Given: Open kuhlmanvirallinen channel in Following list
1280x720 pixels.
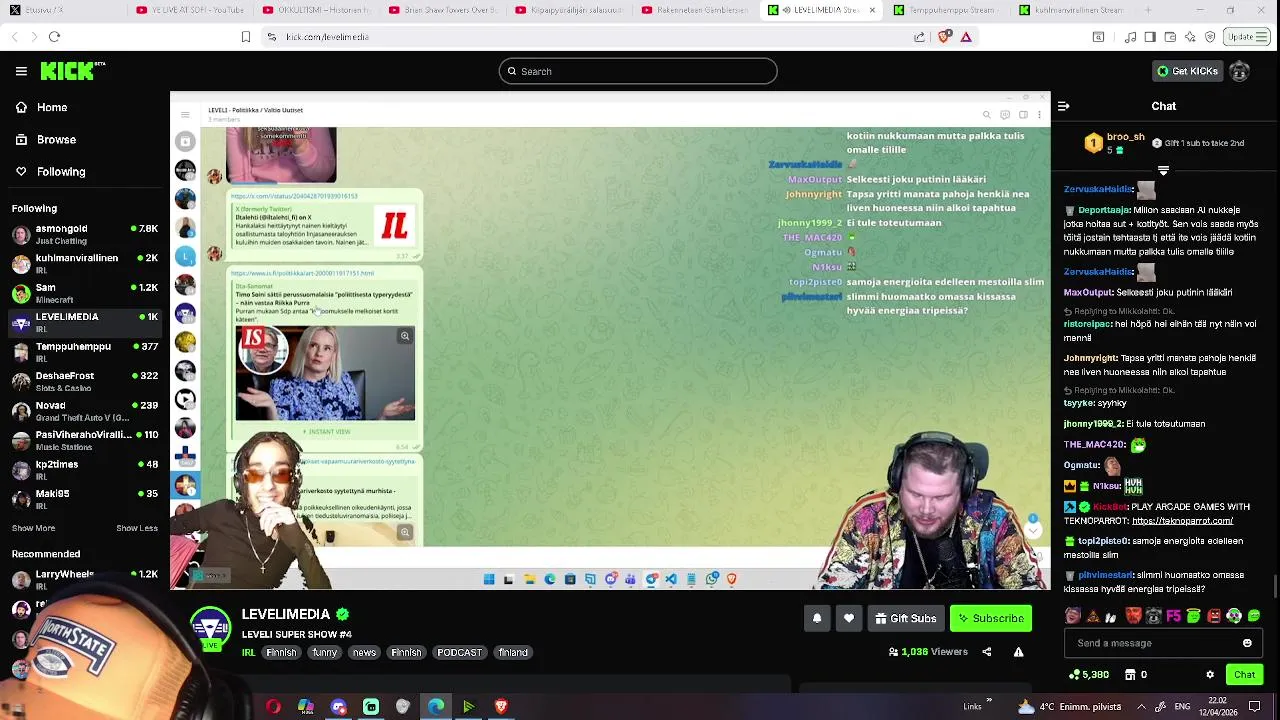Looking at the screenshot, I should click(x=85, y=263).
